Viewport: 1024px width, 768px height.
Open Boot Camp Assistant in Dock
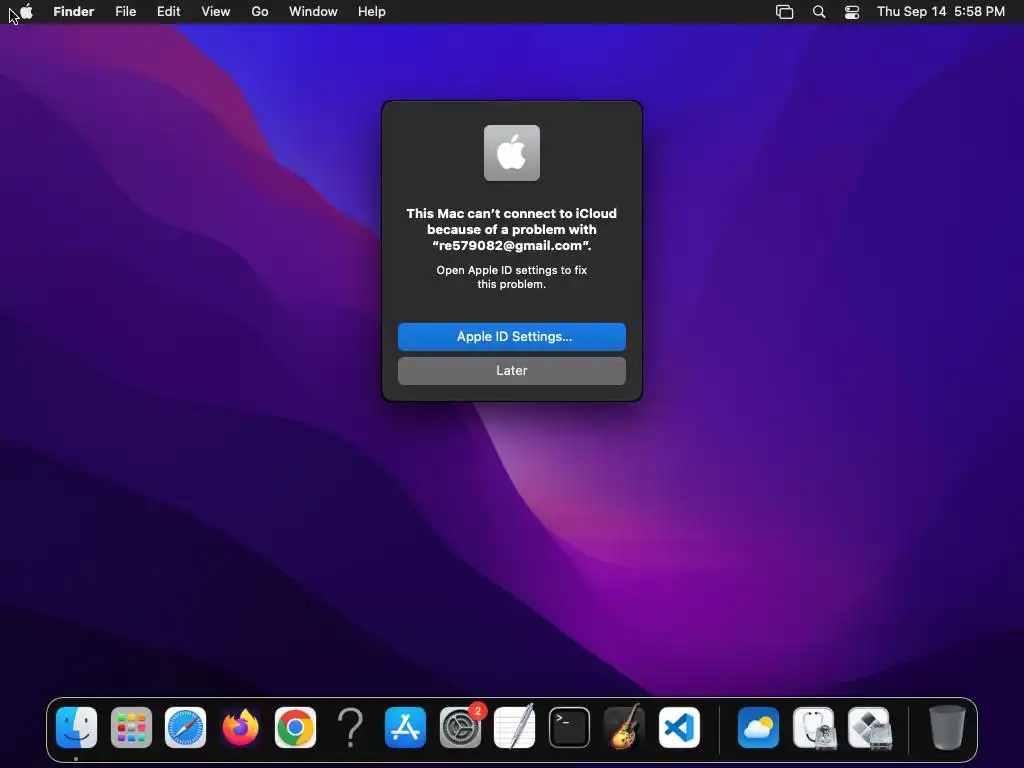869,727
